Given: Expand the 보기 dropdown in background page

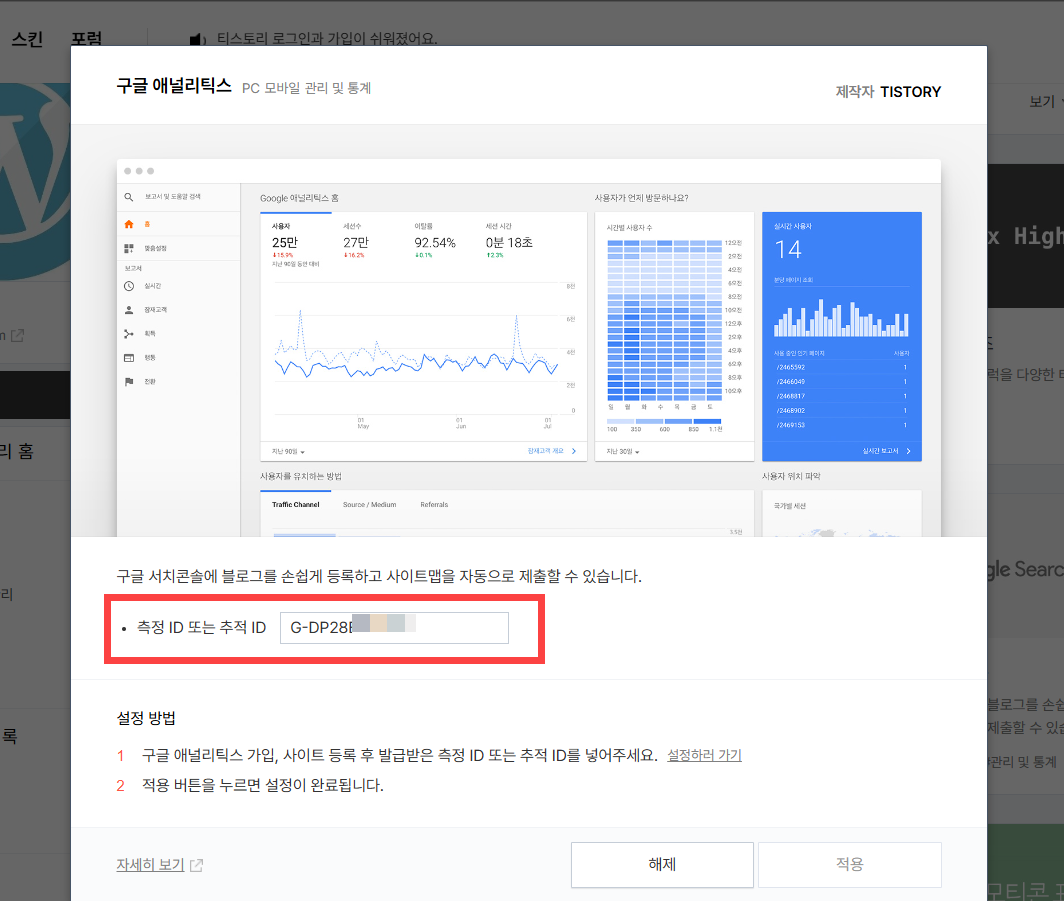Looking at the screenshot, I should click(1046, 102).
